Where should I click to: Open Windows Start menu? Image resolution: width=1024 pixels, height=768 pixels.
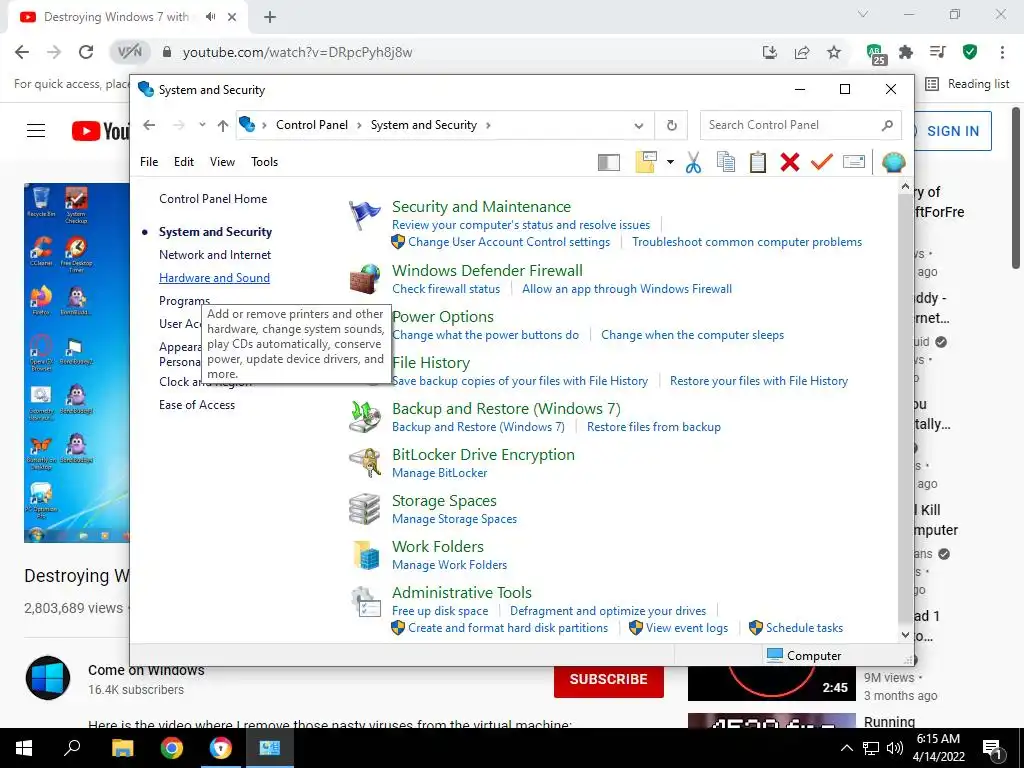pos(24,748)
